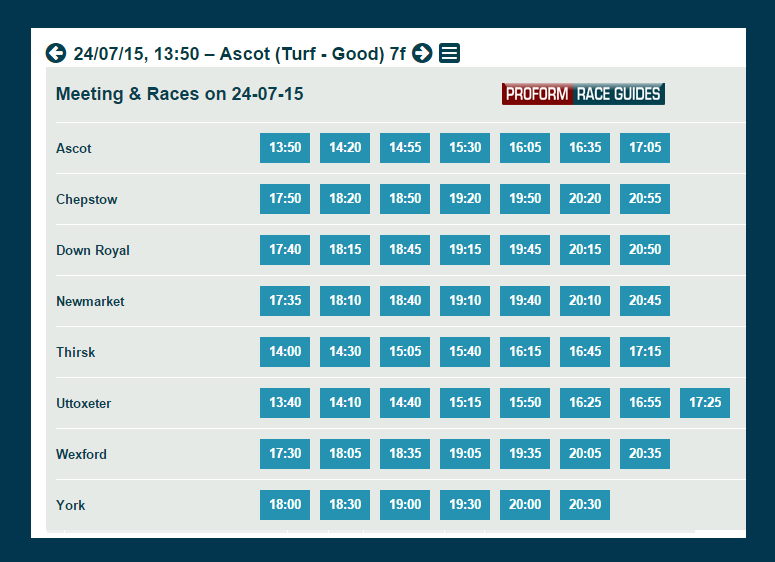Select the Ascot 17:05 race
The height and width of the screenshot is (562, 775).
click(645, 148)
